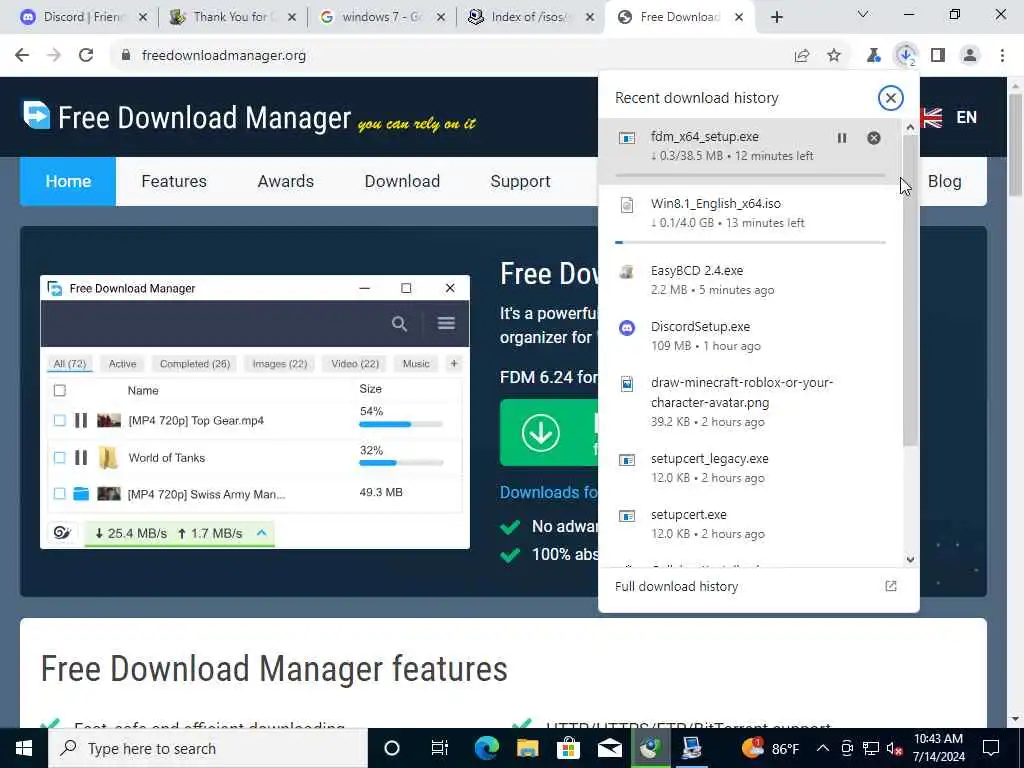Open the Chrome Labs flask icon
Image resolution: width=1024 pixels, height=768 pixels.
873,56
